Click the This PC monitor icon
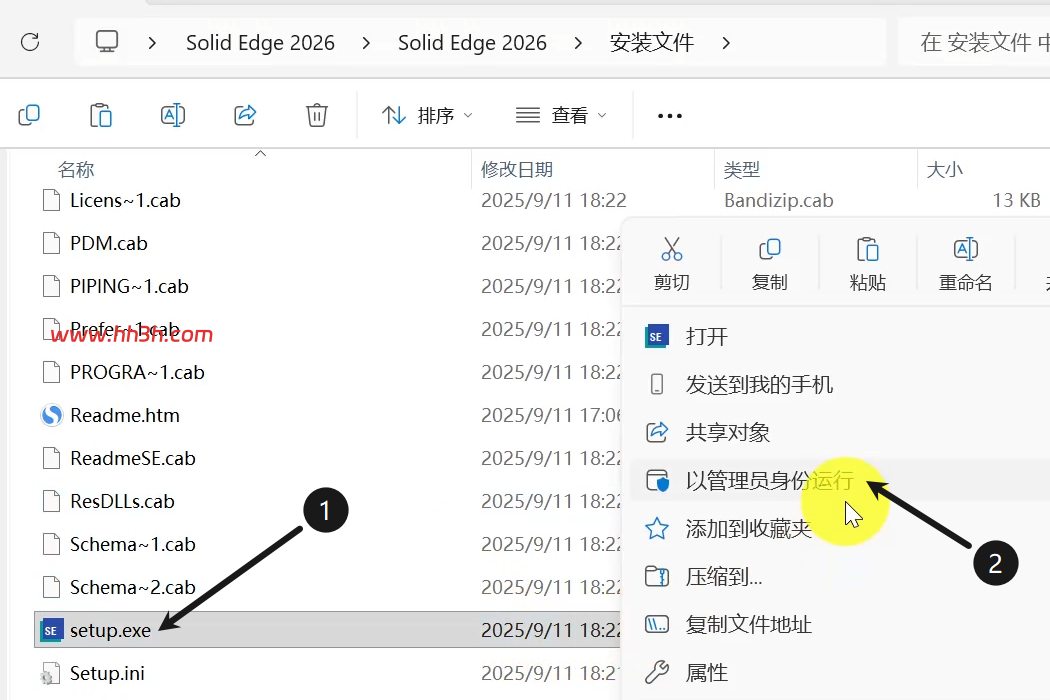The width and height of the screenshot is (1050, 700). [x=106, y=42]
